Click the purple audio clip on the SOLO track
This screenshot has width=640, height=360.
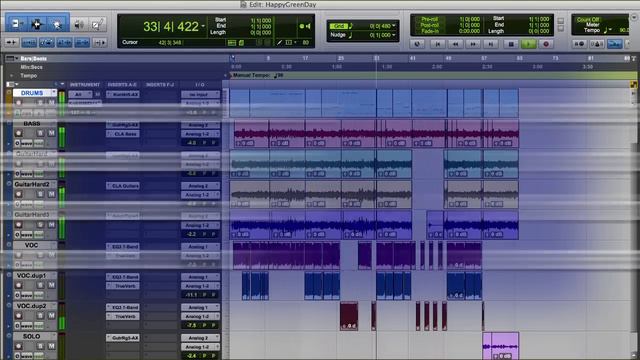tap(500, 346)
